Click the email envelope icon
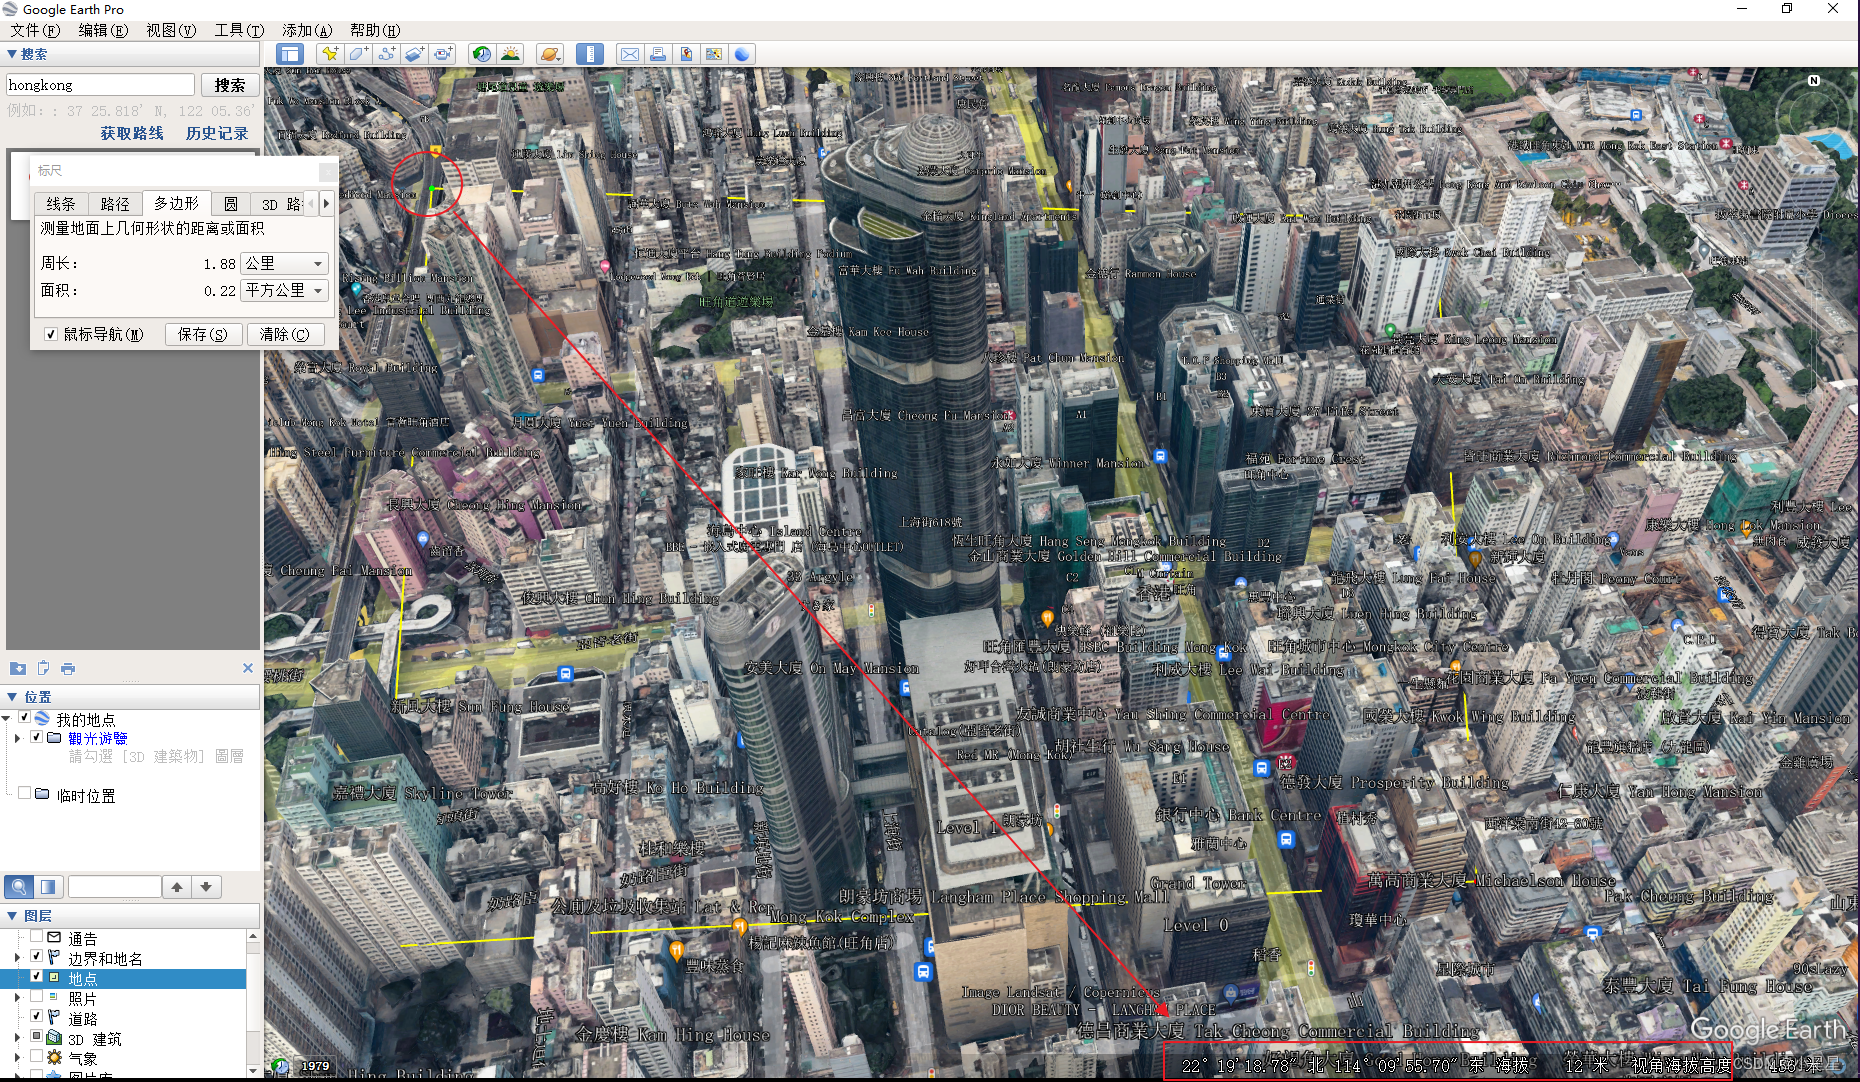This screenshot has height=1082, width=1860. pyautogui.click(x=630, y=54)
